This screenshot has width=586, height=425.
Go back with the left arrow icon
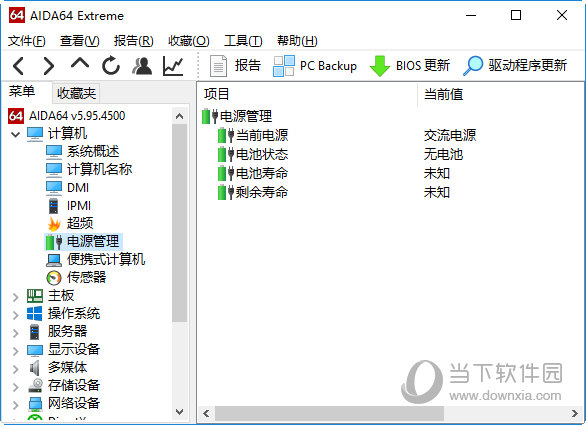pos(18,66)
